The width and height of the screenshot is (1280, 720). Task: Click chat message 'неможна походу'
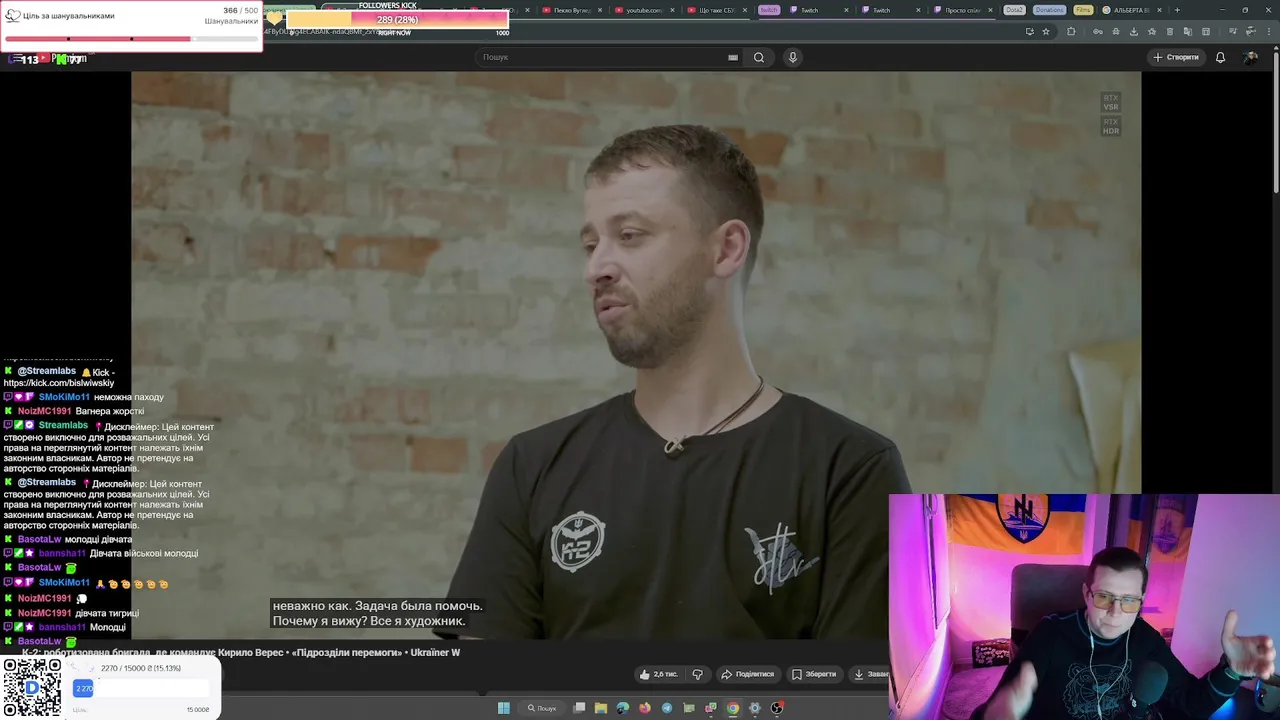(x=129, y=397)
